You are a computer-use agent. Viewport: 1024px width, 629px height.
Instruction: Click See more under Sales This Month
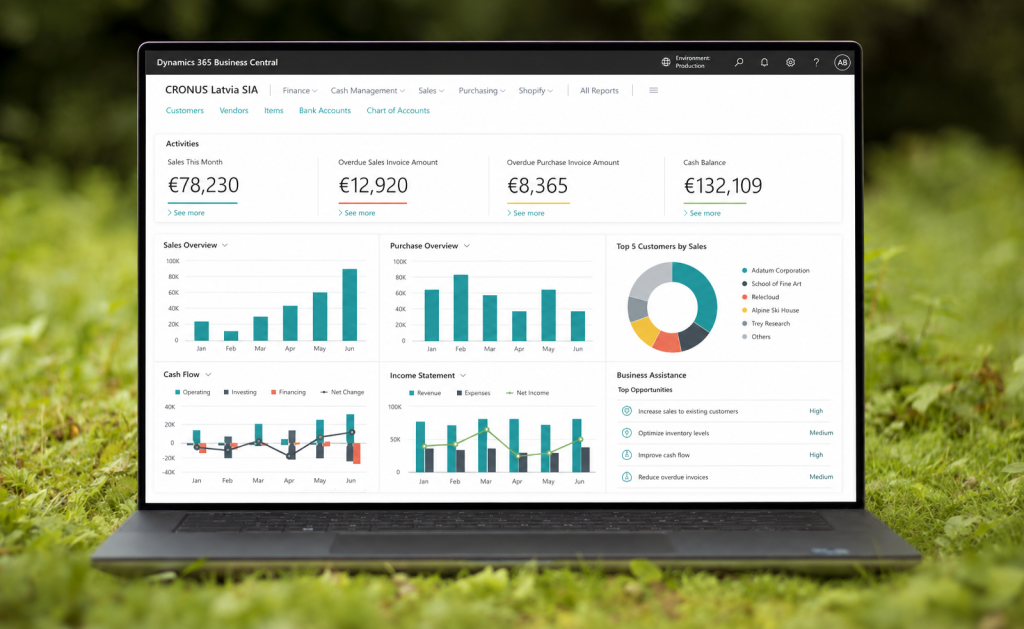click(186, 213)
